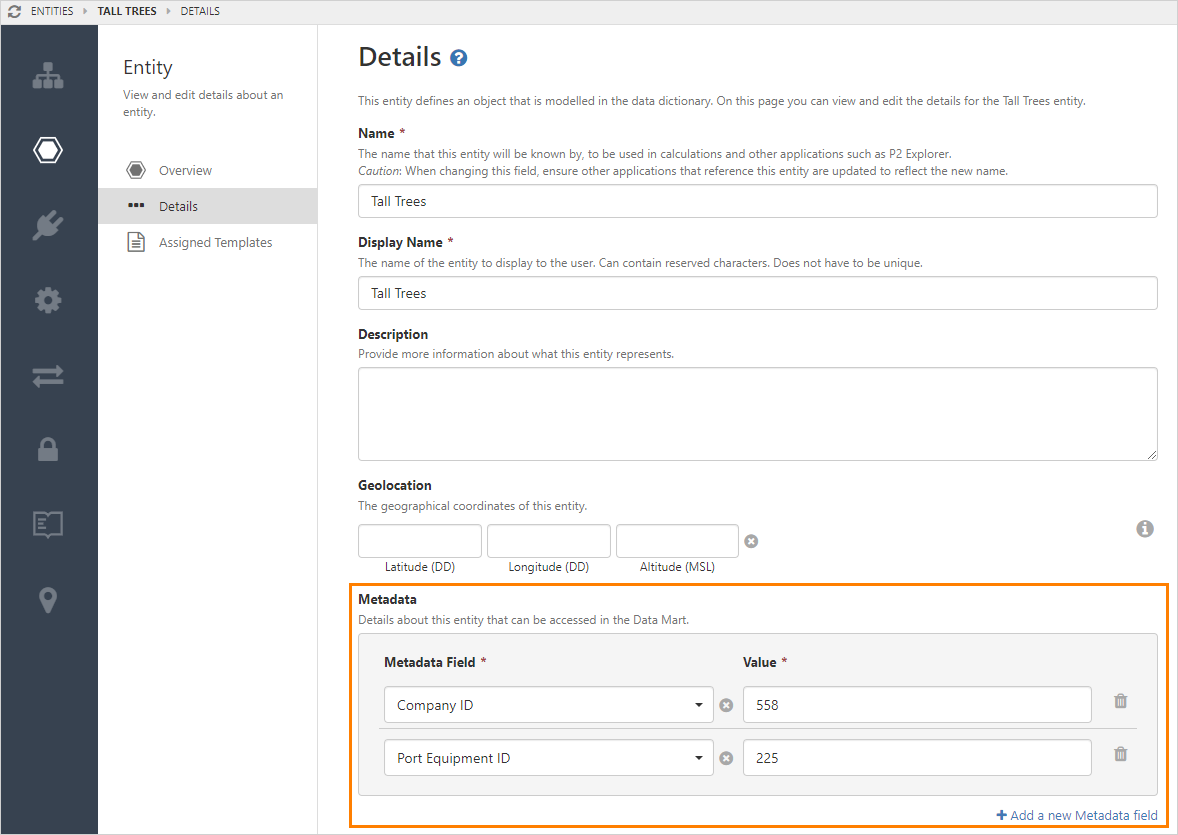Open the plug connector sidebar icon

click(x=48, y=225)
